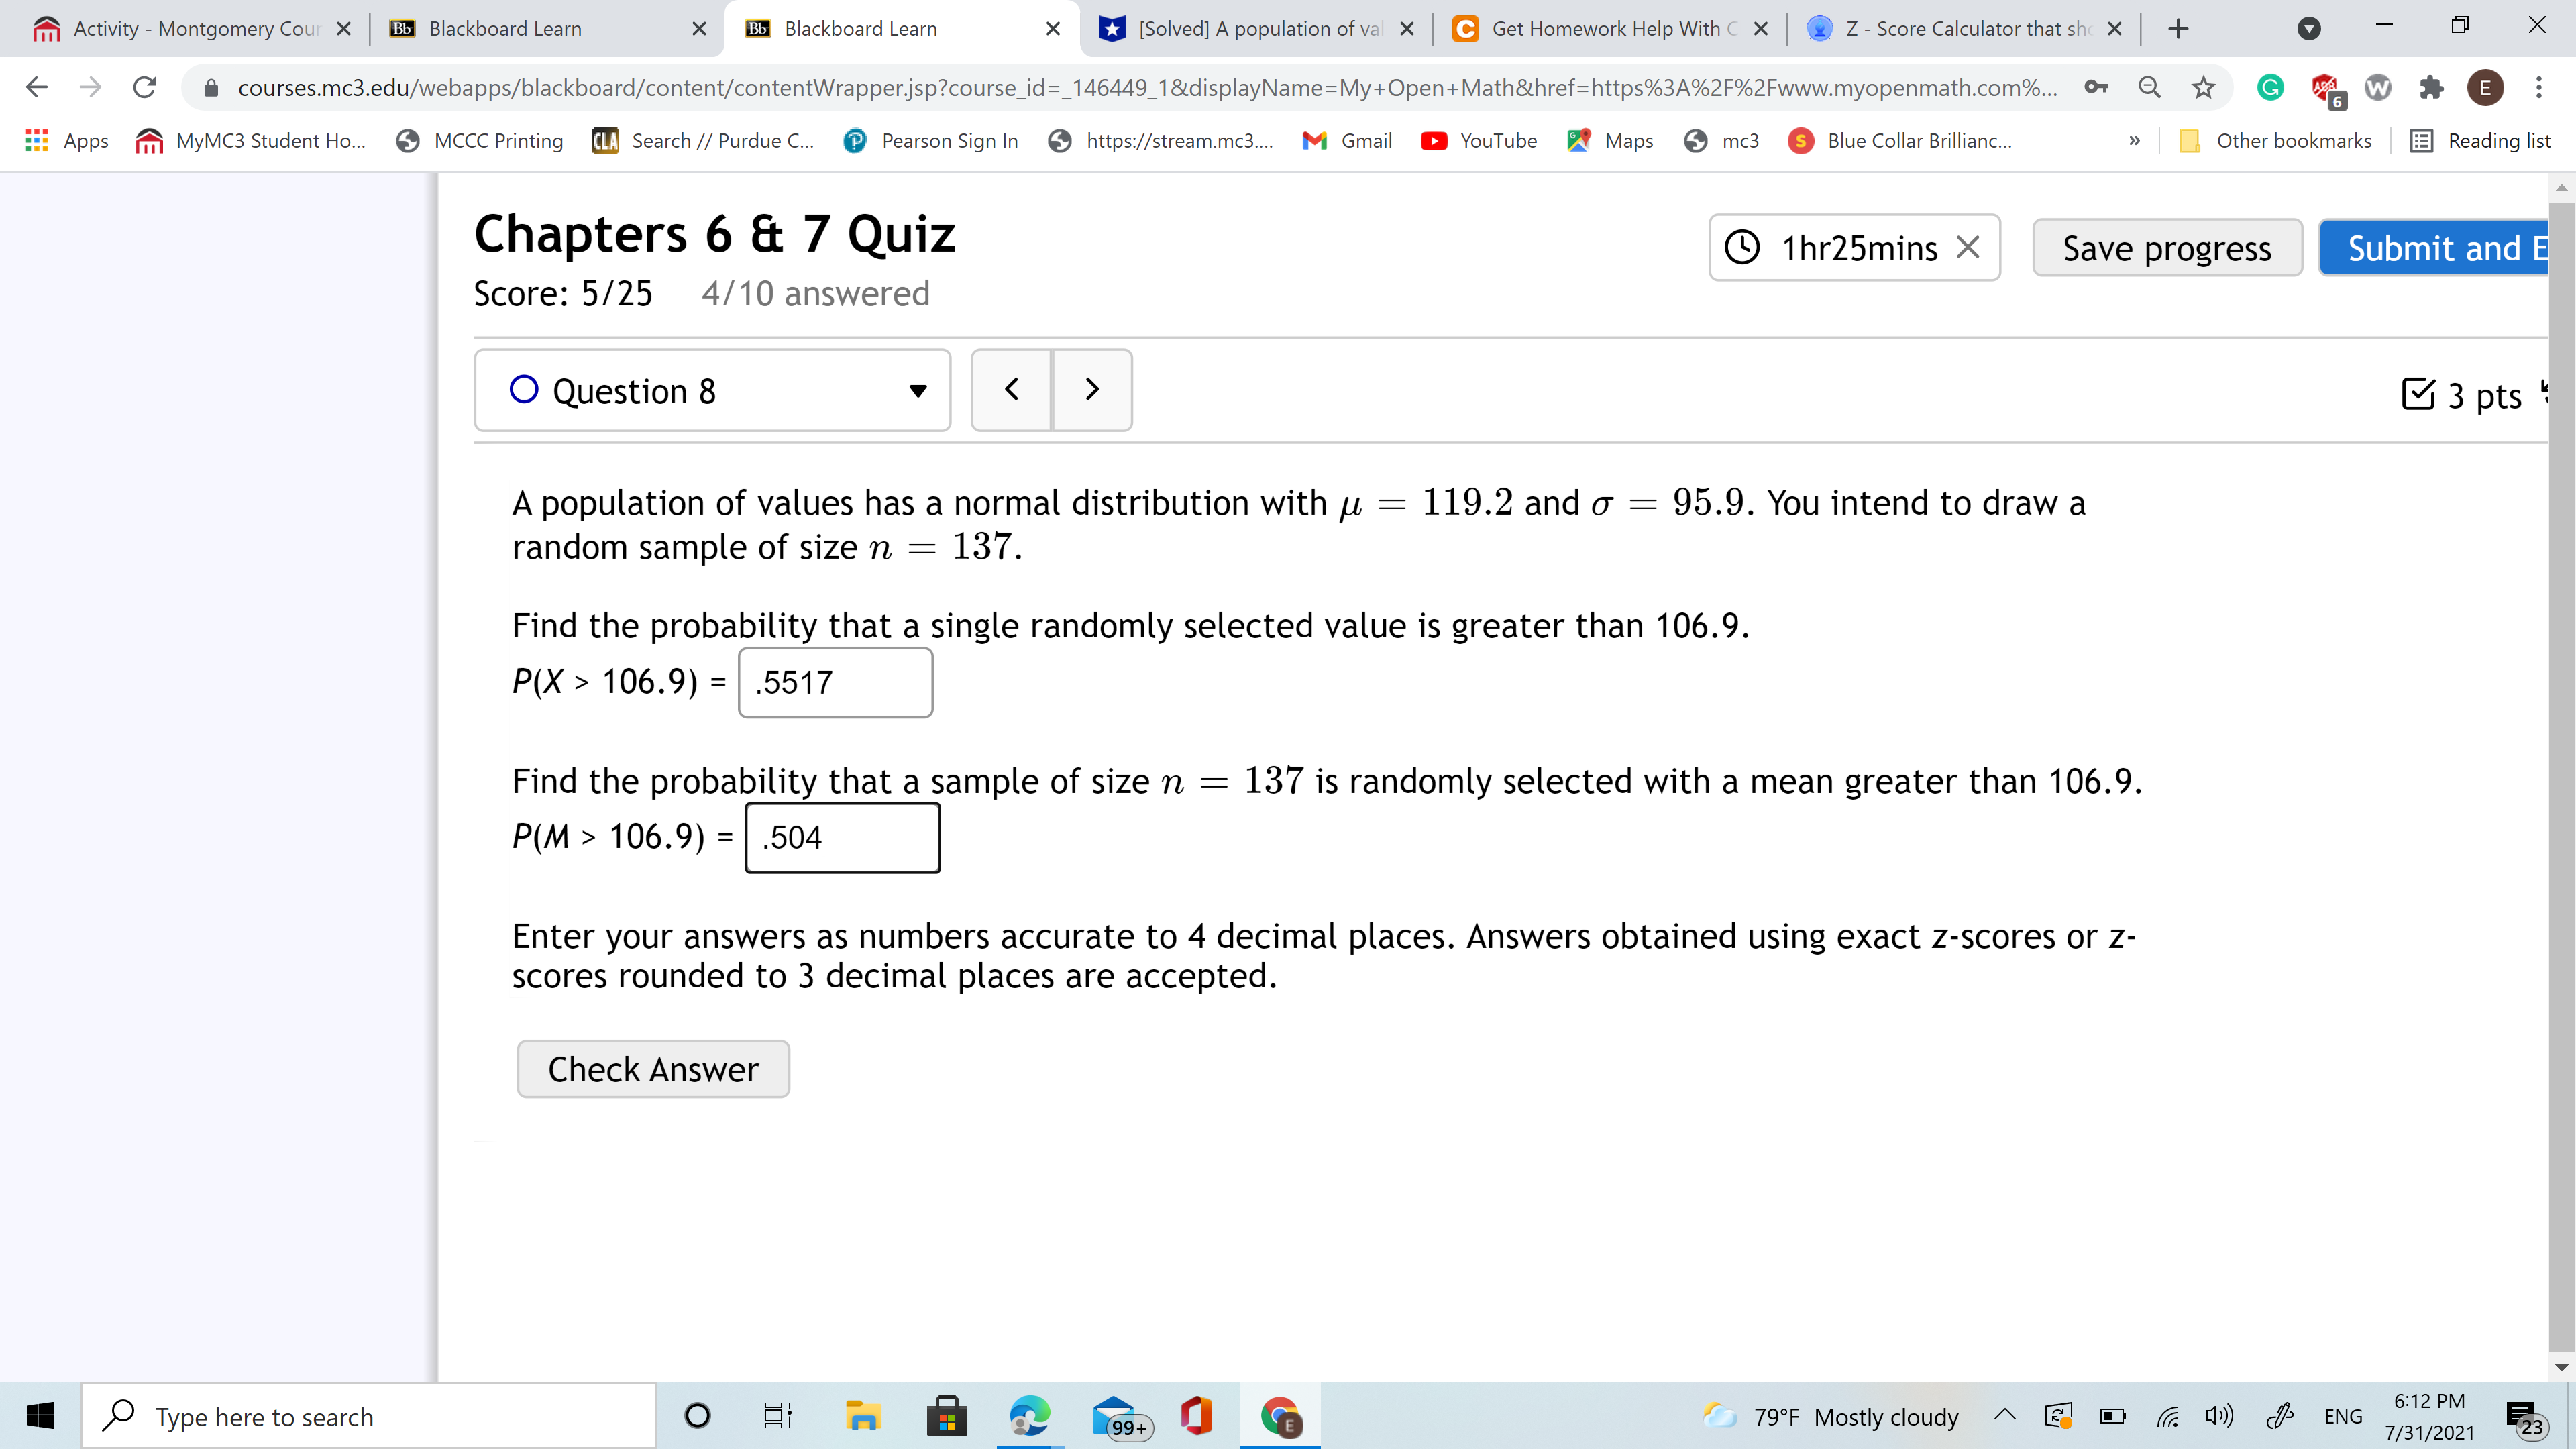Bookmark this page with the star icon
Screen dimensions: 2576x1449
[2203, 88]
